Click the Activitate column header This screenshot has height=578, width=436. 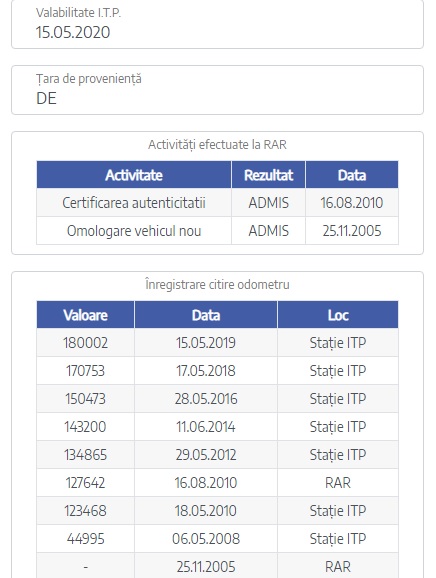pos(134,175)
